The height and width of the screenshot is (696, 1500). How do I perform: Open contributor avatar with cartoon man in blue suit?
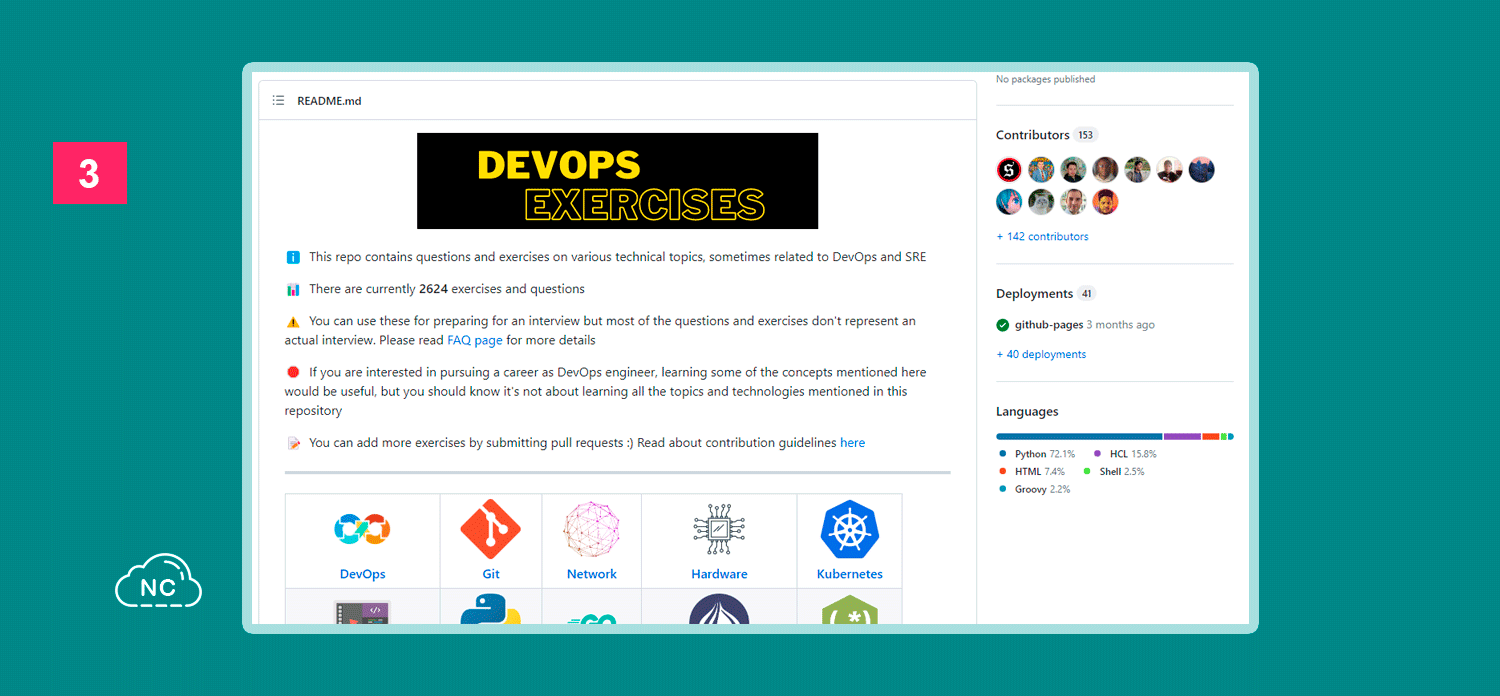(1041, 170)
